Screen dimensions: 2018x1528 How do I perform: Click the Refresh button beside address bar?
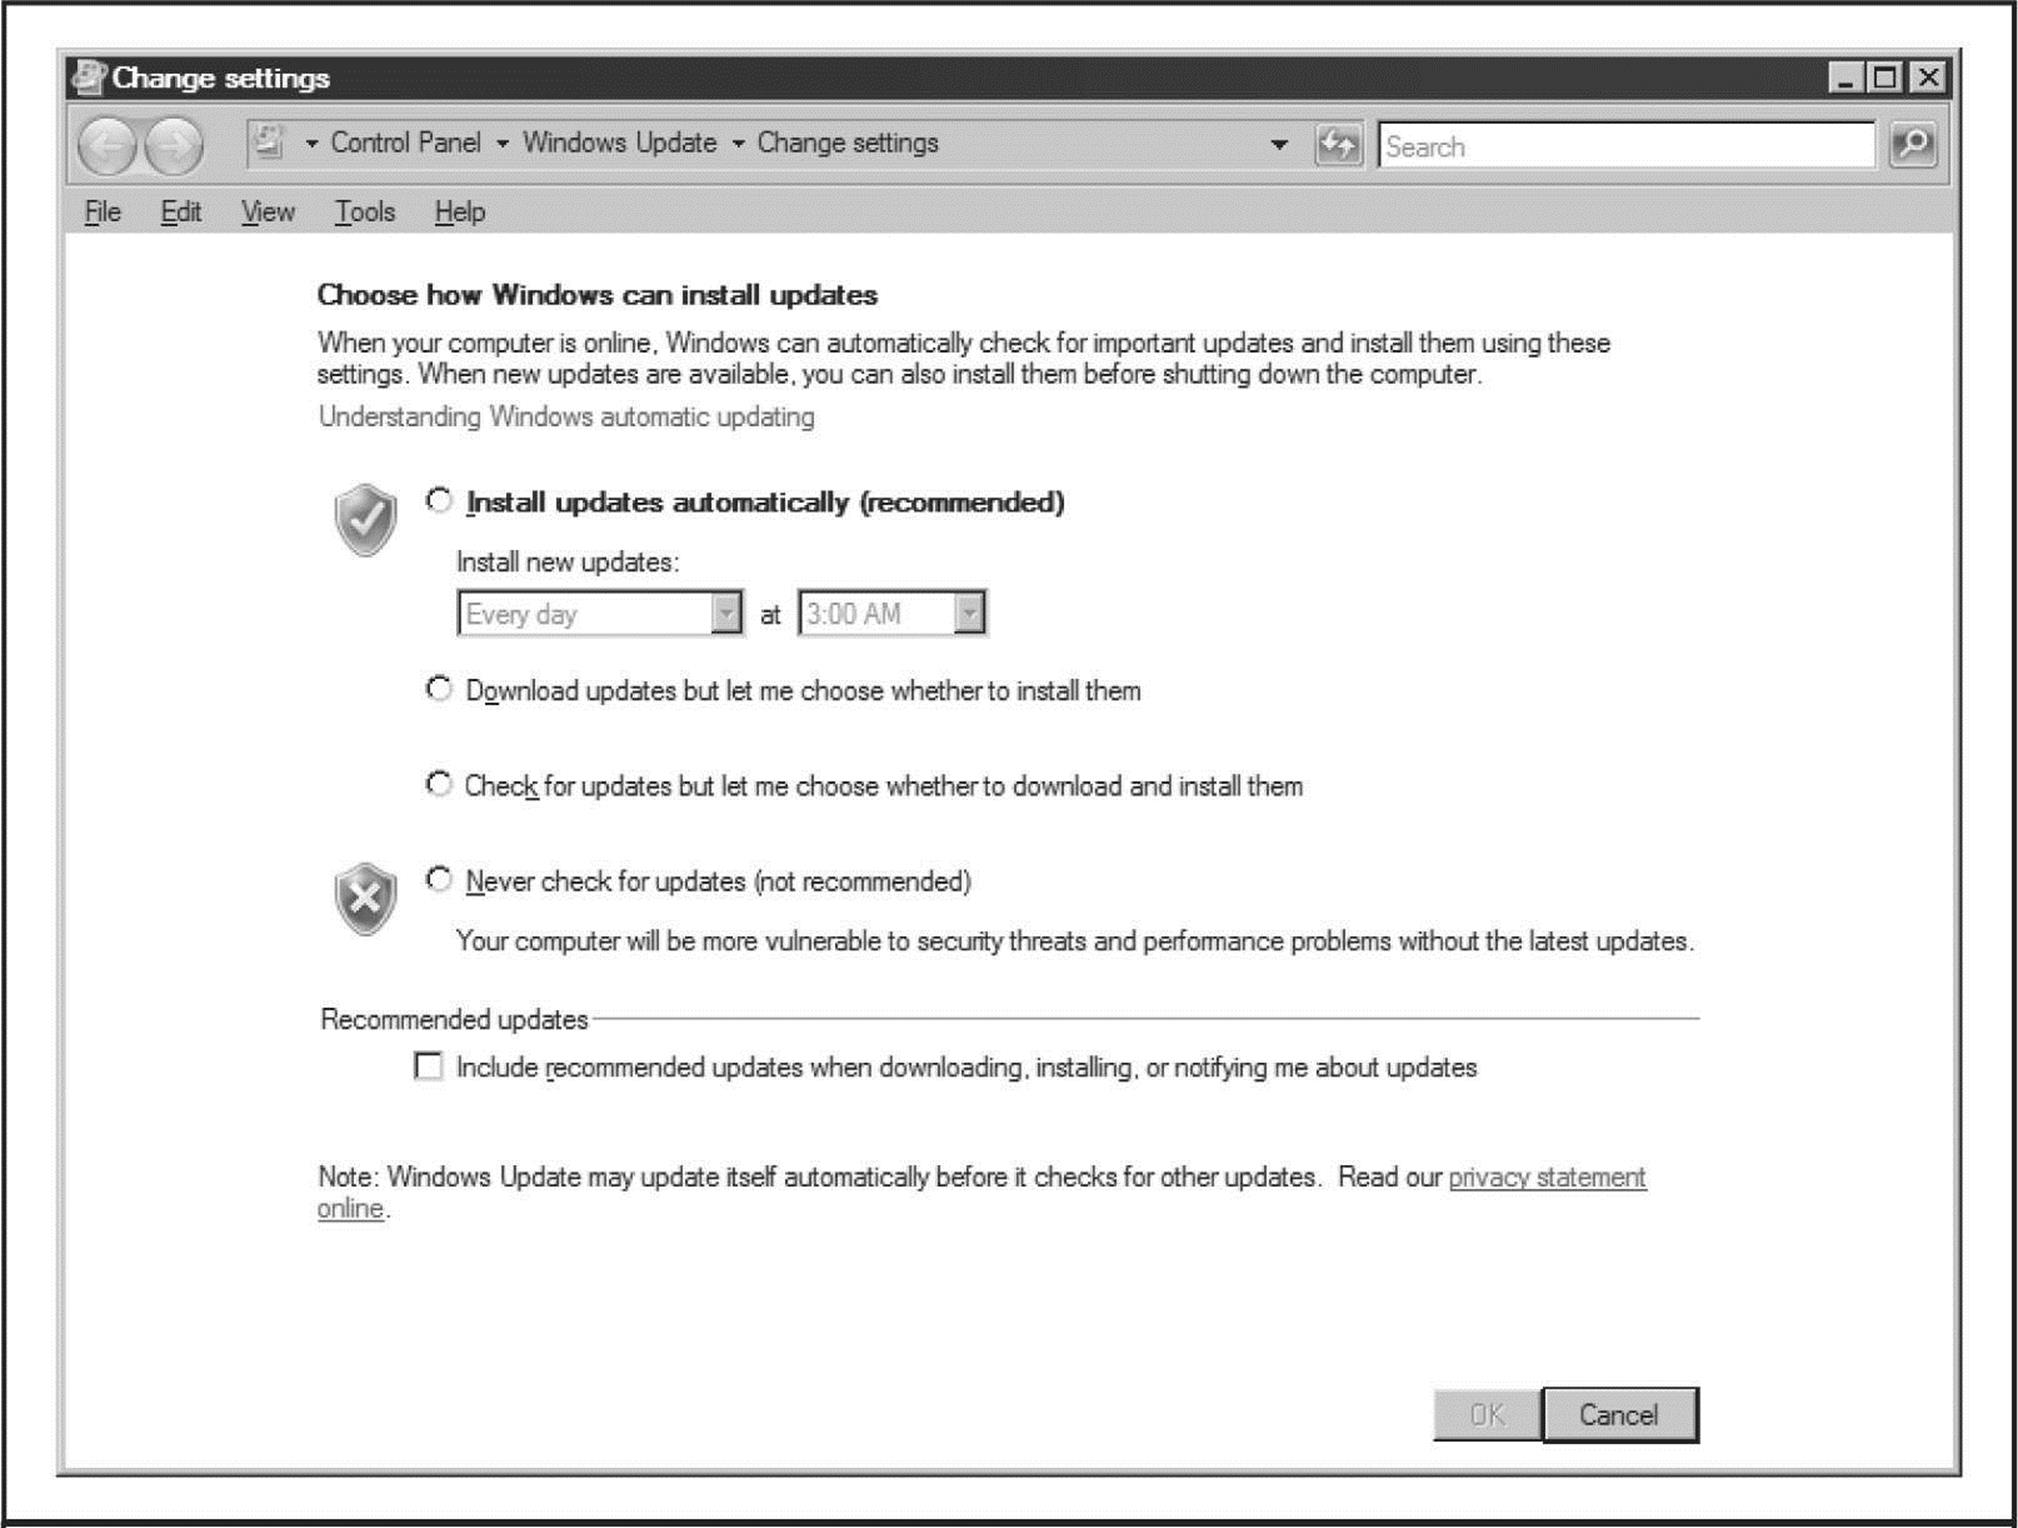point(1339,146)
